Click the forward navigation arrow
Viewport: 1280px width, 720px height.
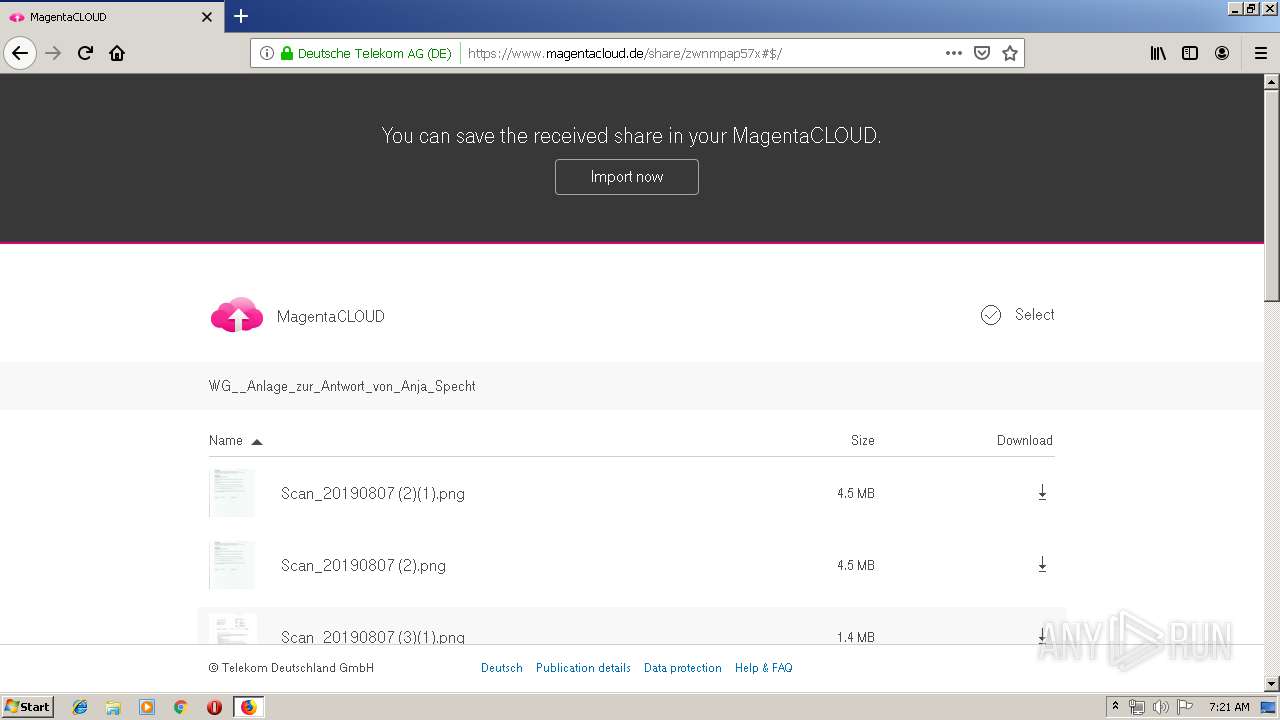(54, 53)
